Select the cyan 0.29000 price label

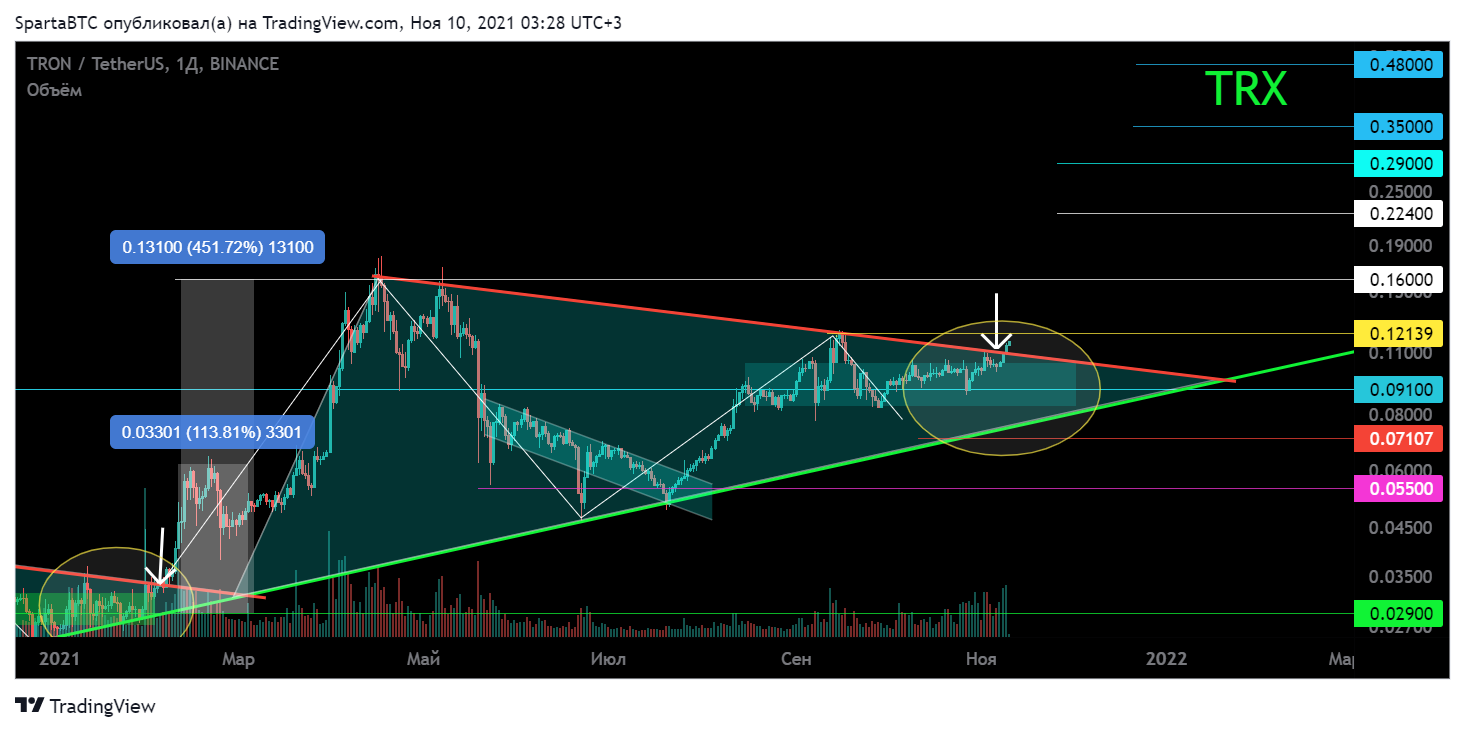point(1398,163)
